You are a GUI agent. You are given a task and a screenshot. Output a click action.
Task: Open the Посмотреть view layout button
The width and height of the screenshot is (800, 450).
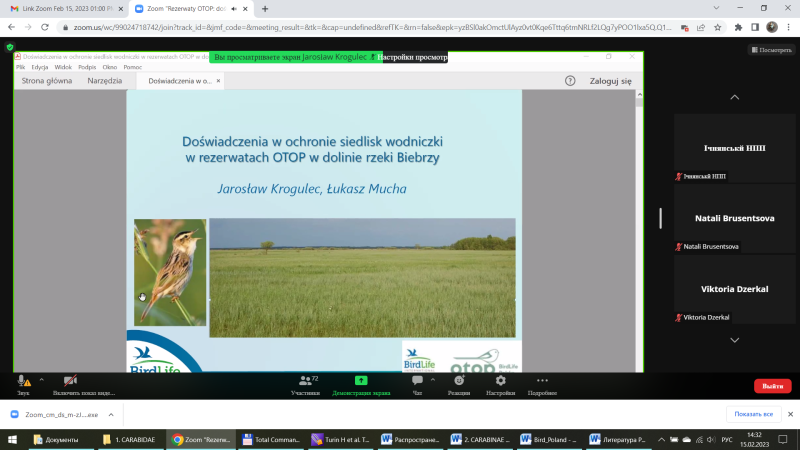pyautogui.click(x=770, y=49)
